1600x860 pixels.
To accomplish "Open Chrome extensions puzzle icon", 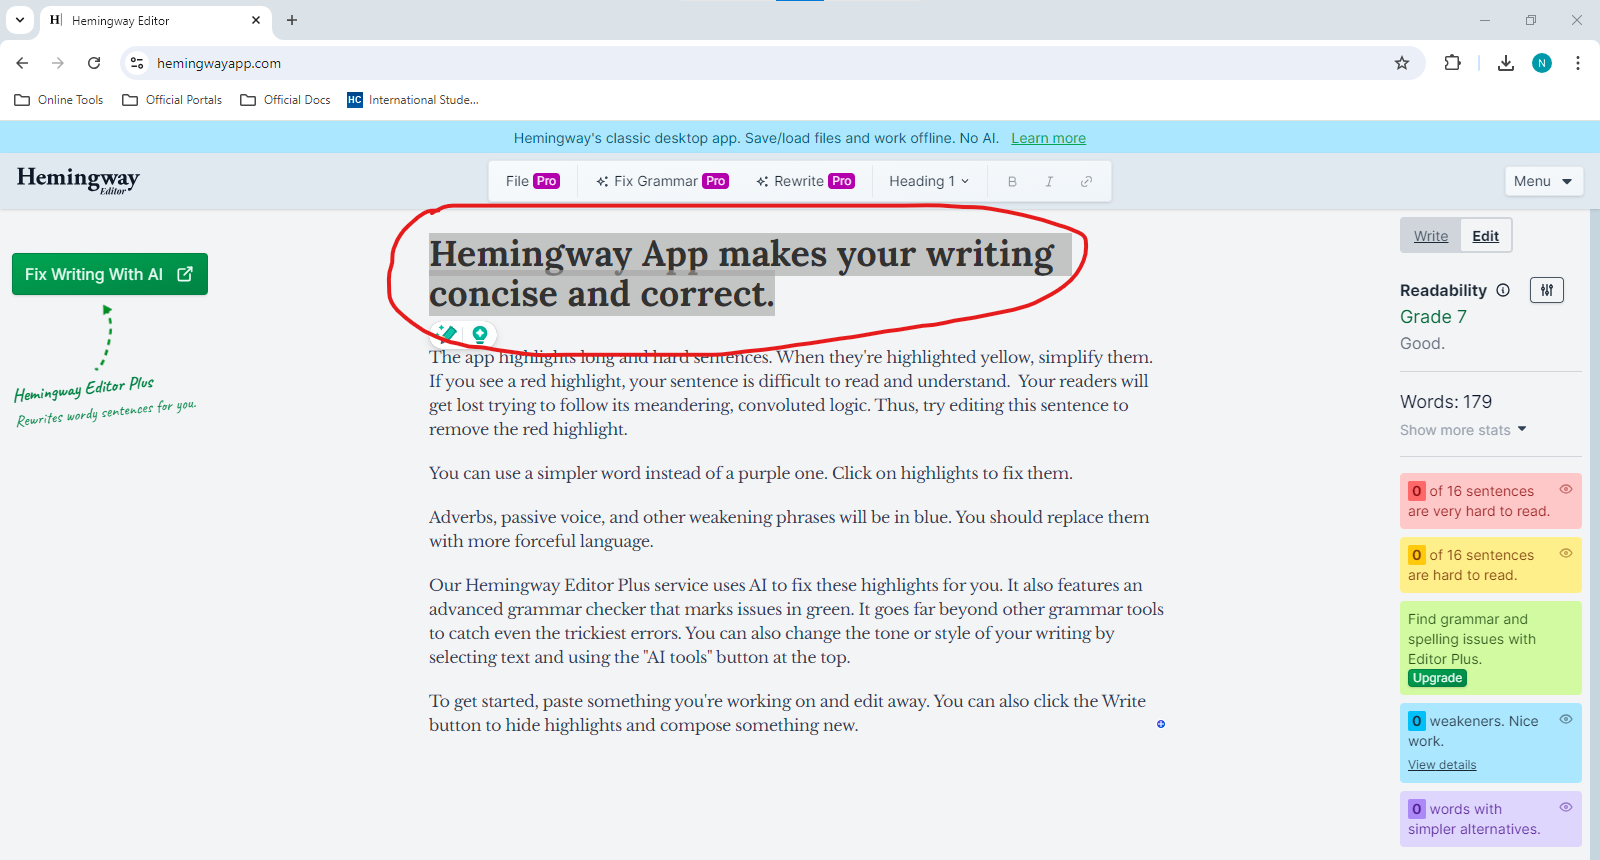I will (1453, 63).
